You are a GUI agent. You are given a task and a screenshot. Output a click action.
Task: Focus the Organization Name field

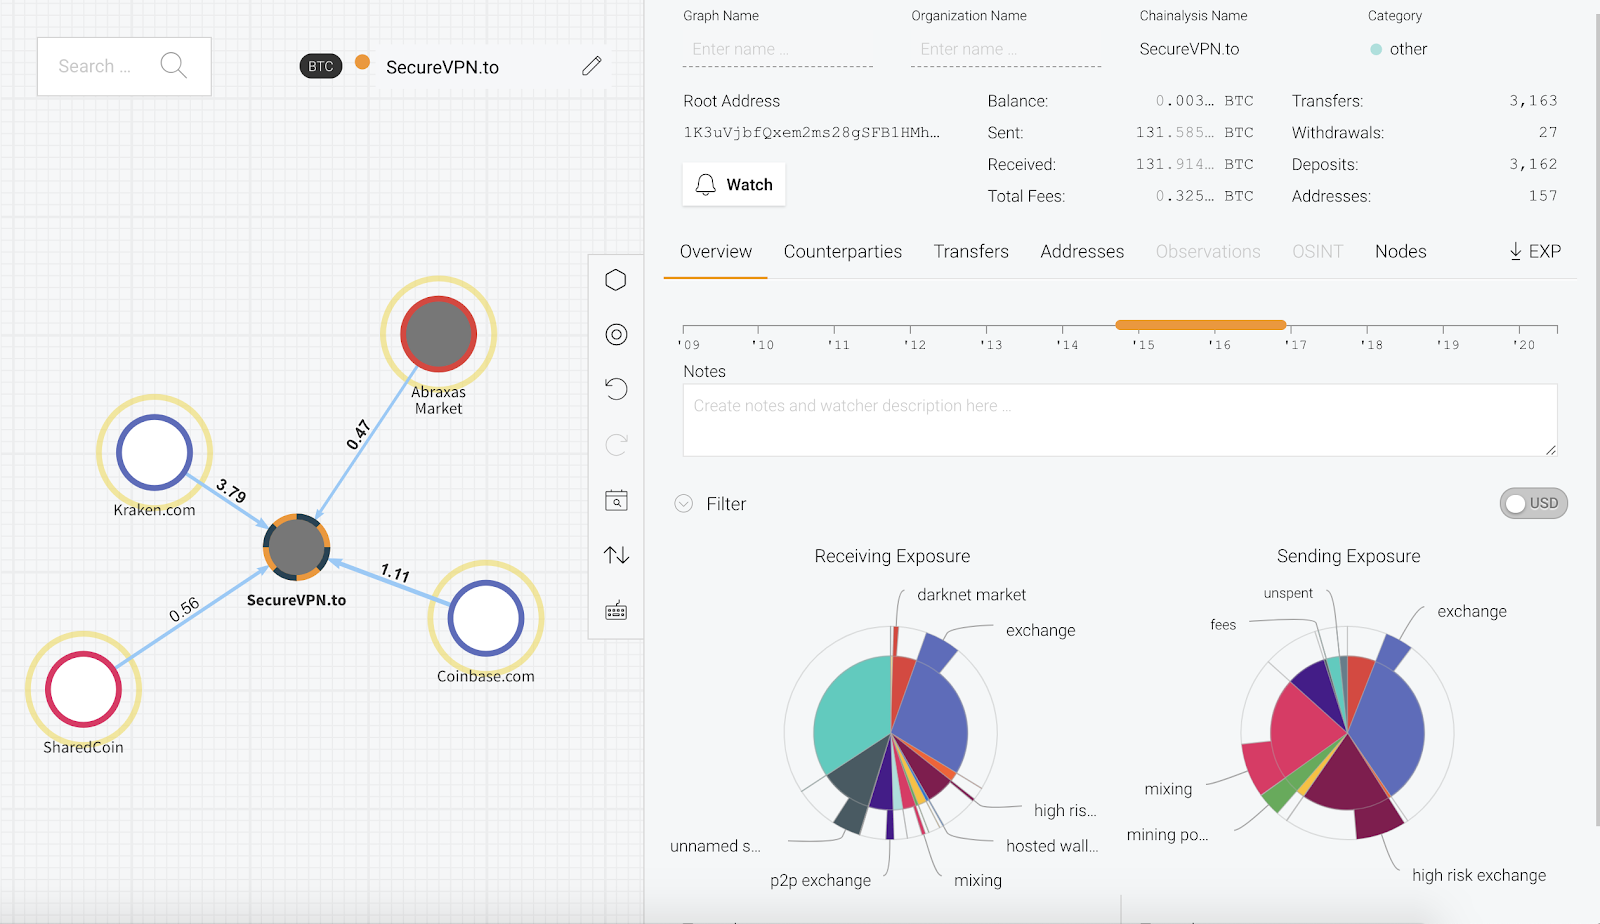(1005, 50)
